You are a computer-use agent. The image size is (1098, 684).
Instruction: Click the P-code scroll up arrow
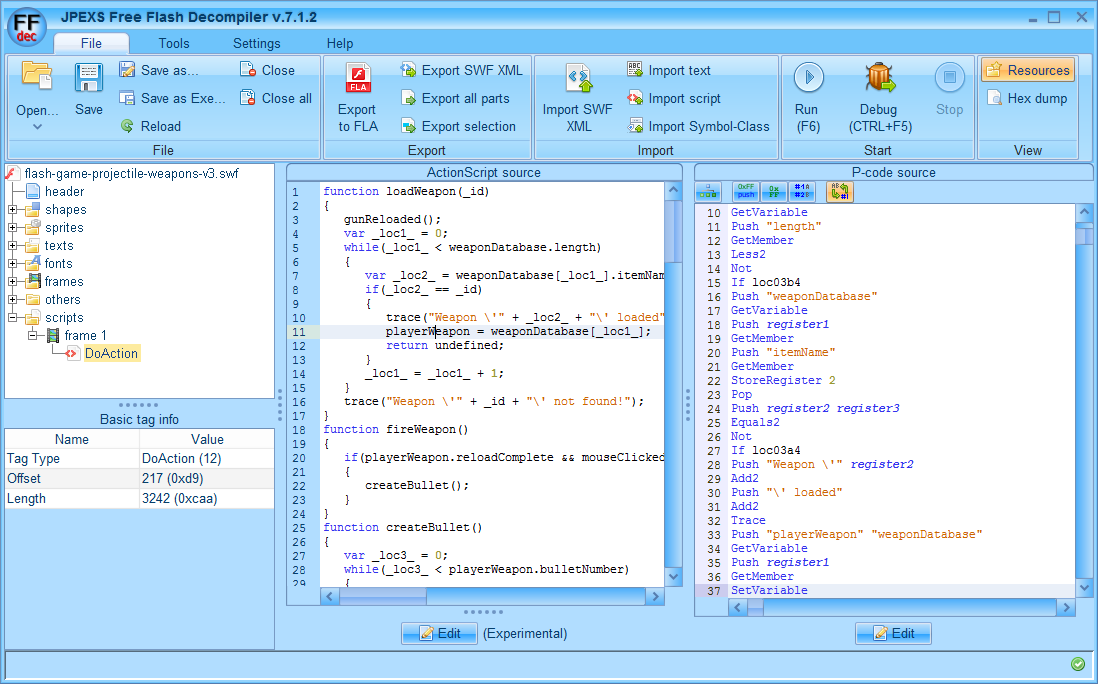coord(1084,211)
